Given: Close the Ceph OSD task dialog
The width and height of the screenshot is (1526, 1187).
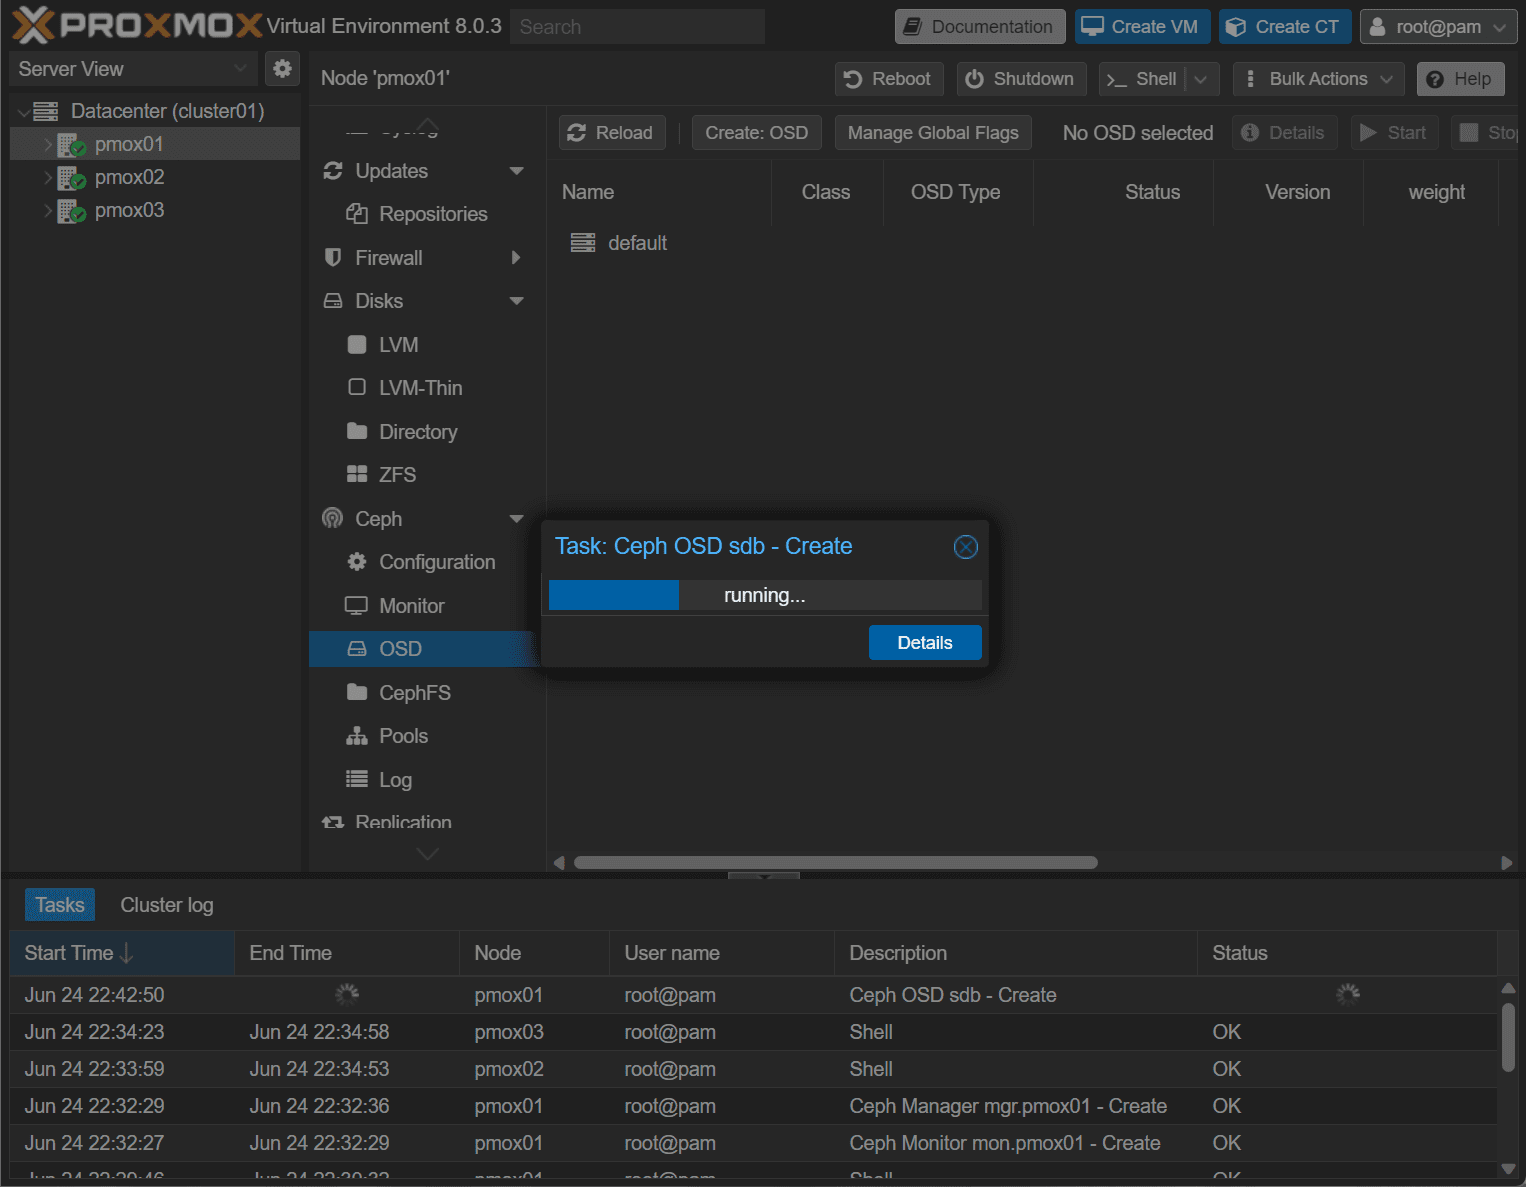Looking at the screenshot, I should click(x=965, y=547).
